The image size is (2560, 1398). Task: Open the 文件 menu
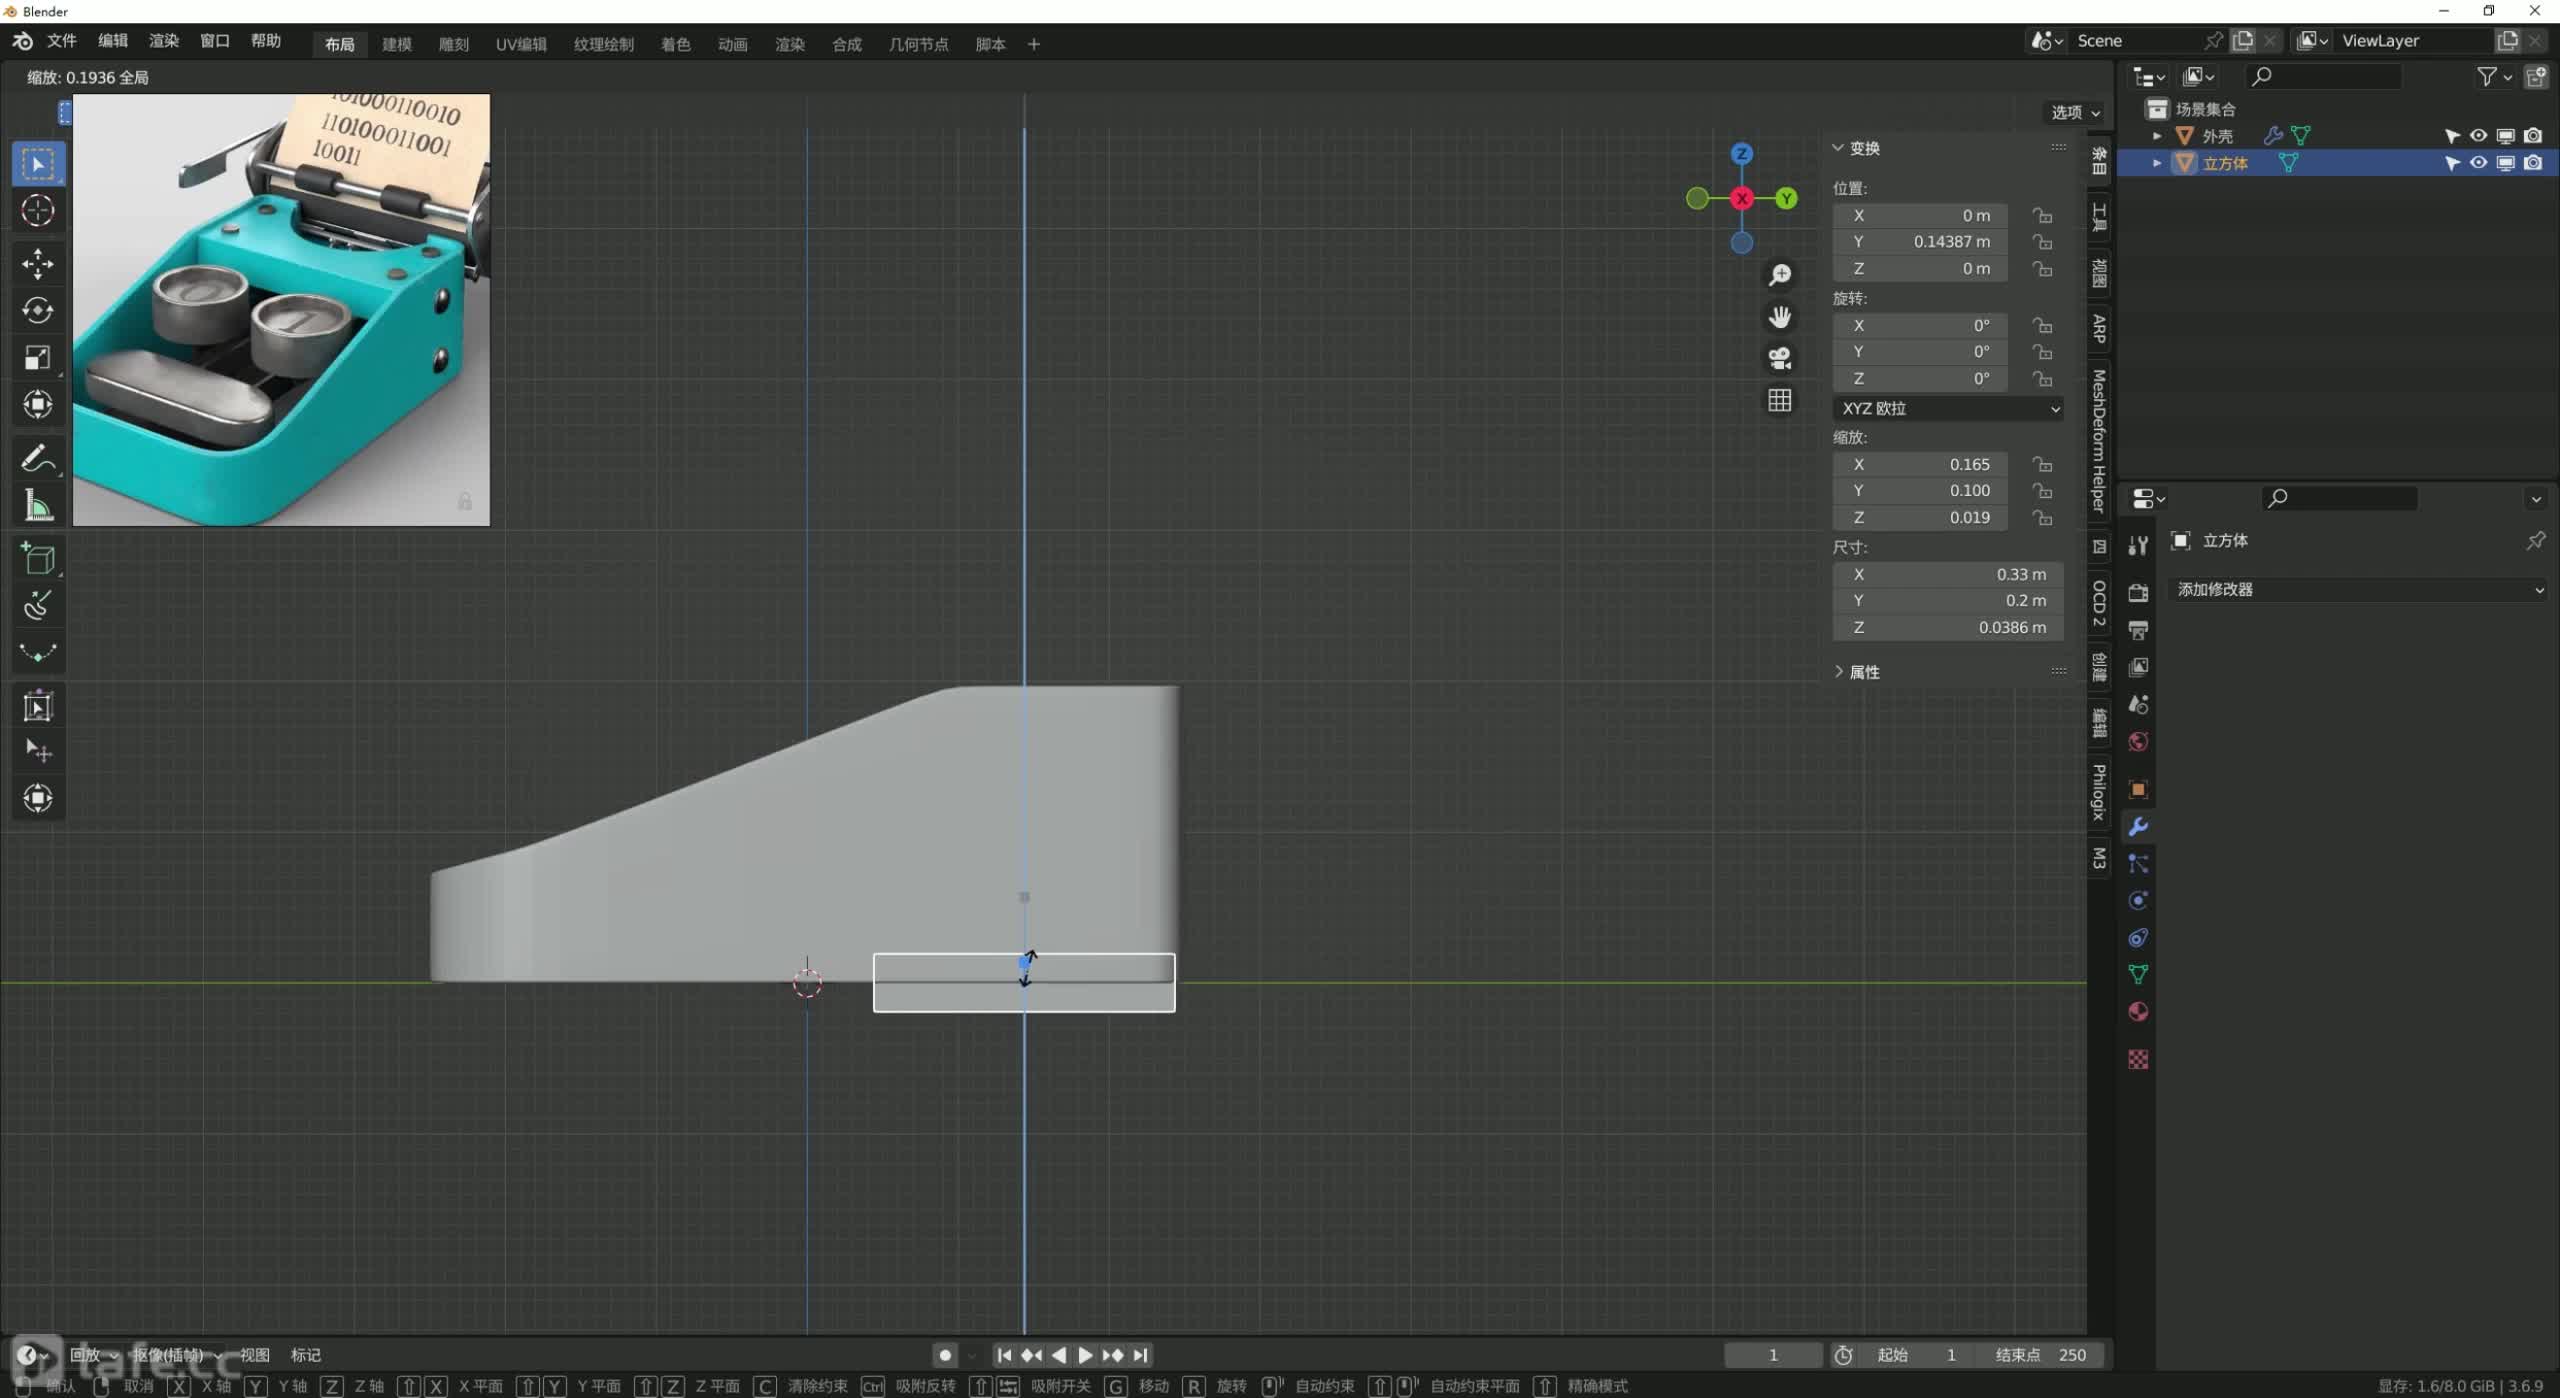click(x=61, y=41)
